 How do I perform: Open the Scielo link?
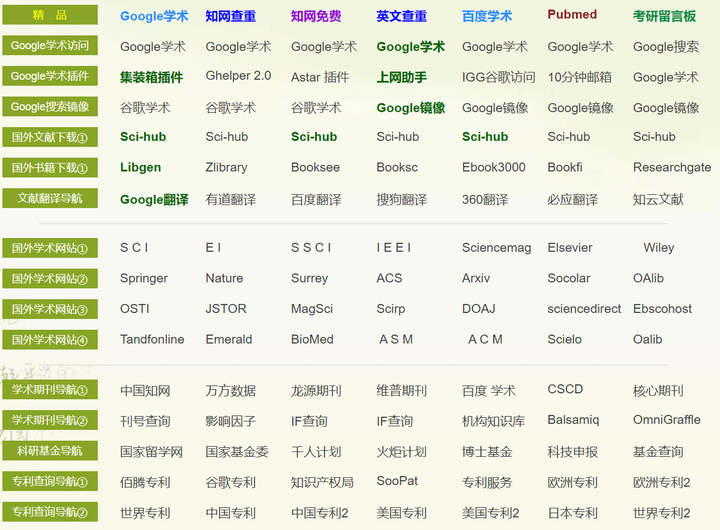tap(564, 339)
